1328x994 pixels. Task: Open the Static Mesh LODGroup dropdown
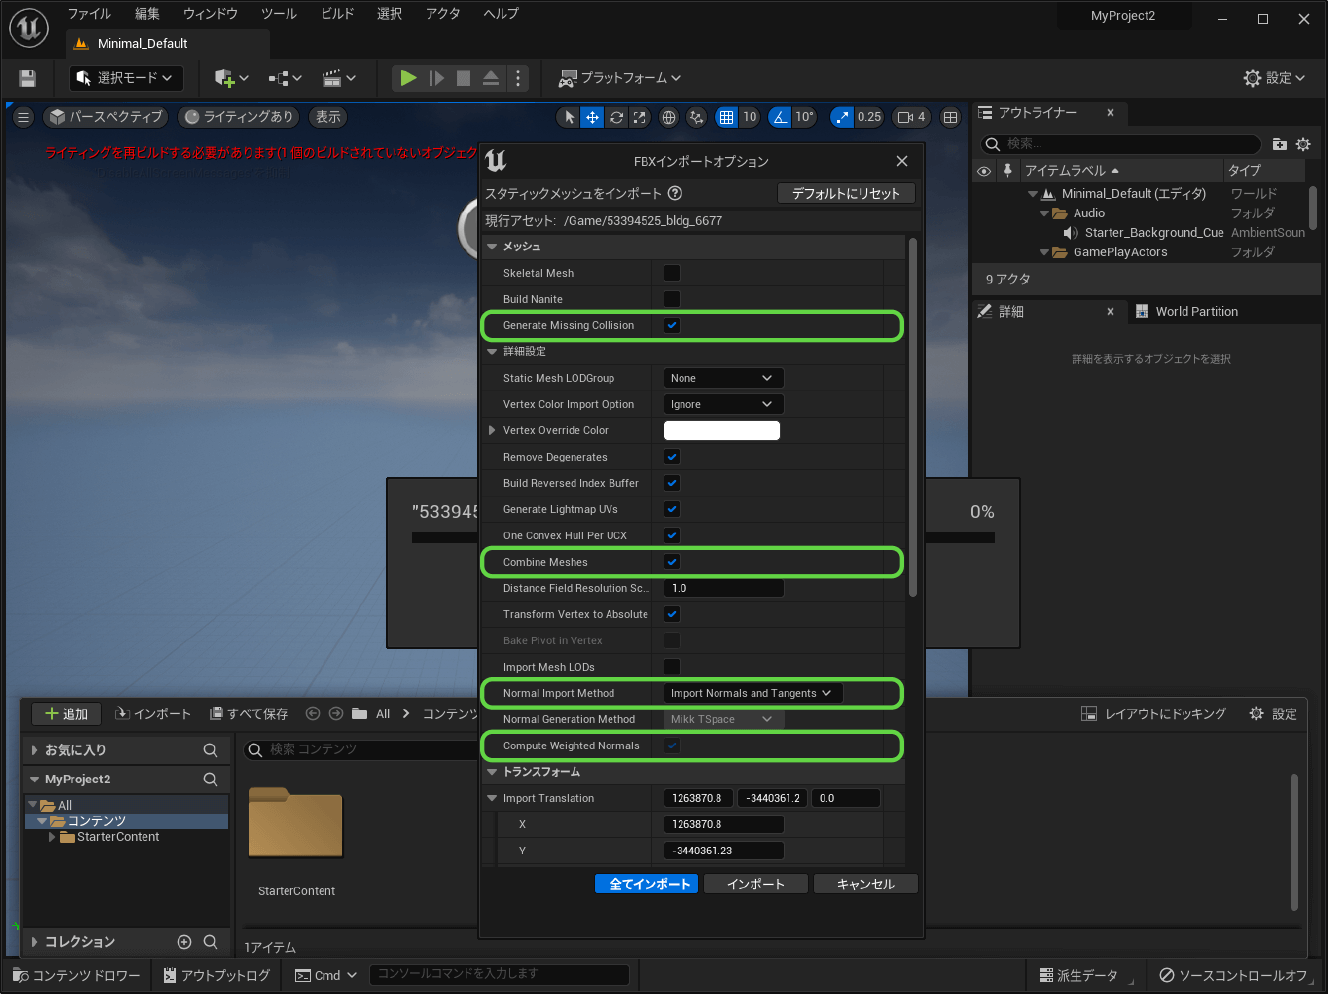(x=723, y=378)
